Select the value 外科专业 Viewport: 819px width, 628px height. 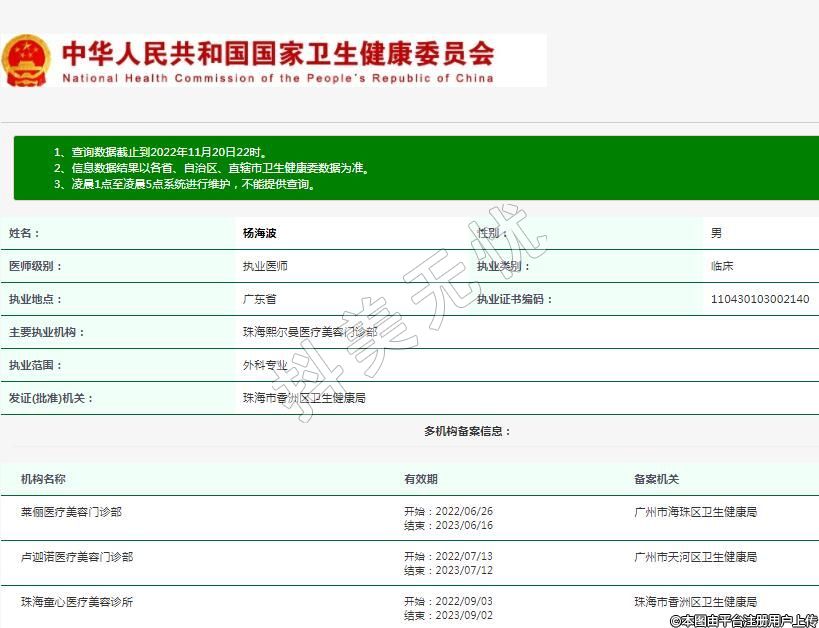pos(265,365)
